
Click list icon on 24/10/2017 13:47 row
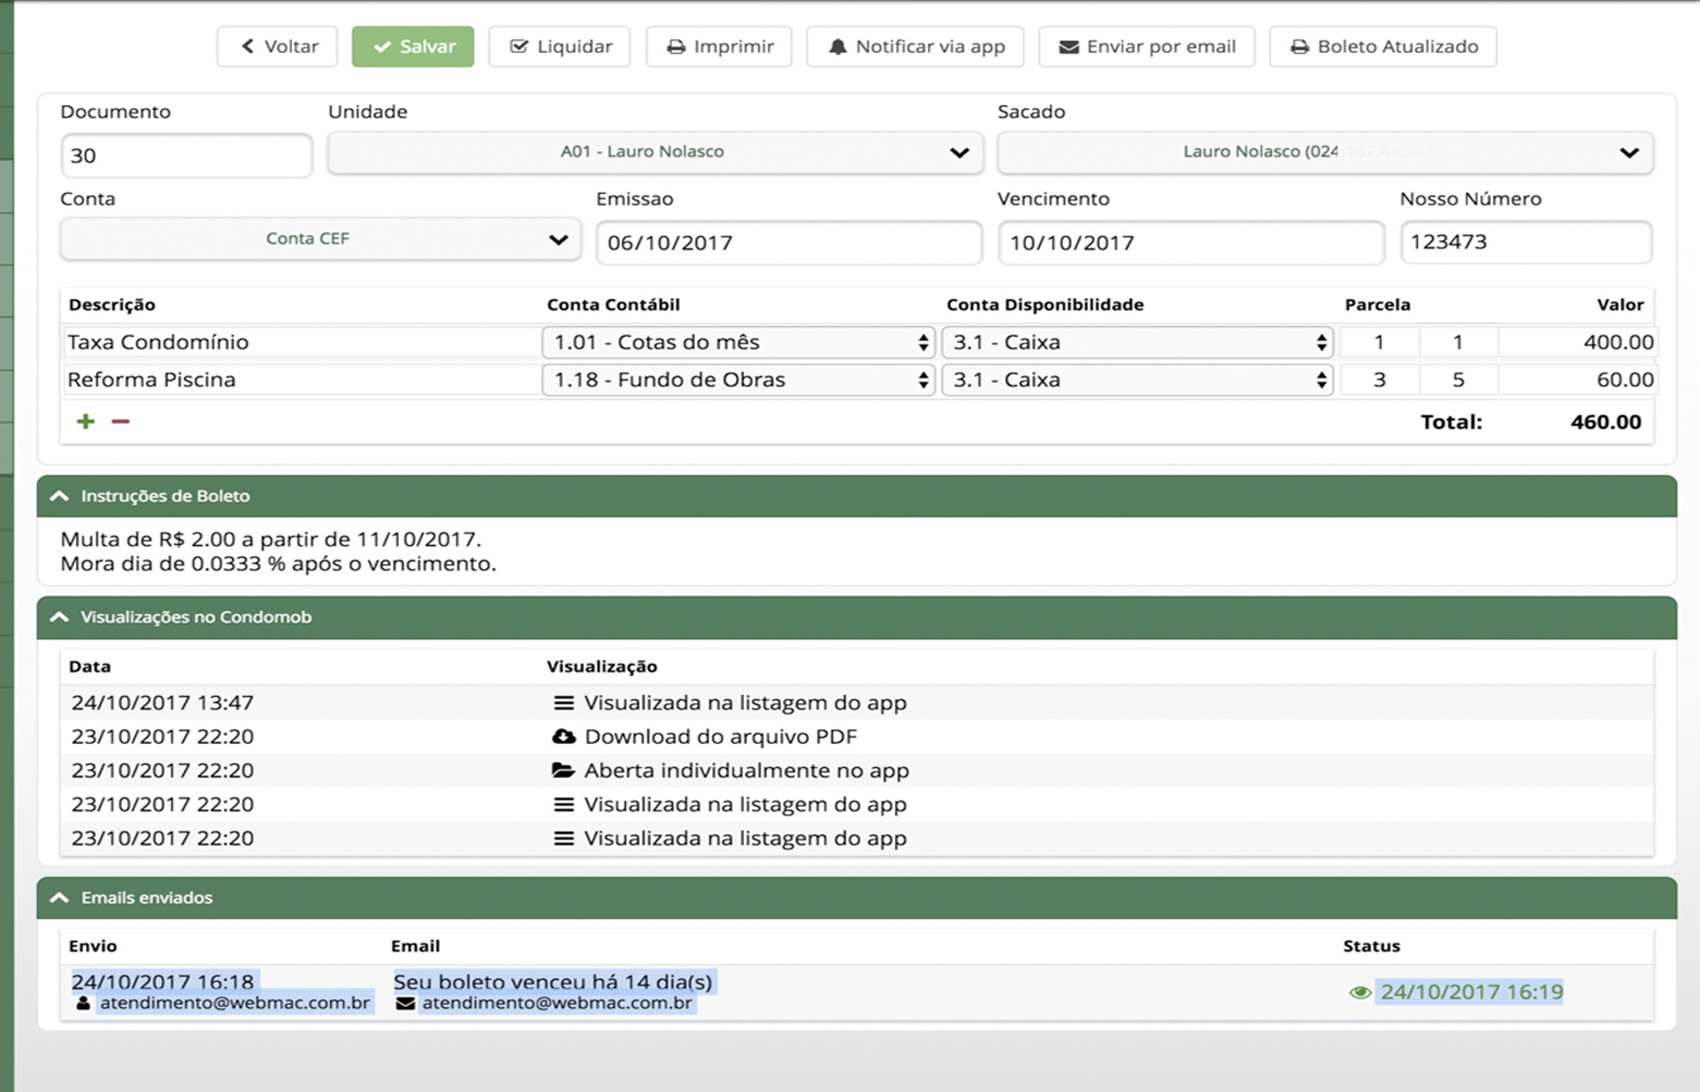tap(564, 703)
